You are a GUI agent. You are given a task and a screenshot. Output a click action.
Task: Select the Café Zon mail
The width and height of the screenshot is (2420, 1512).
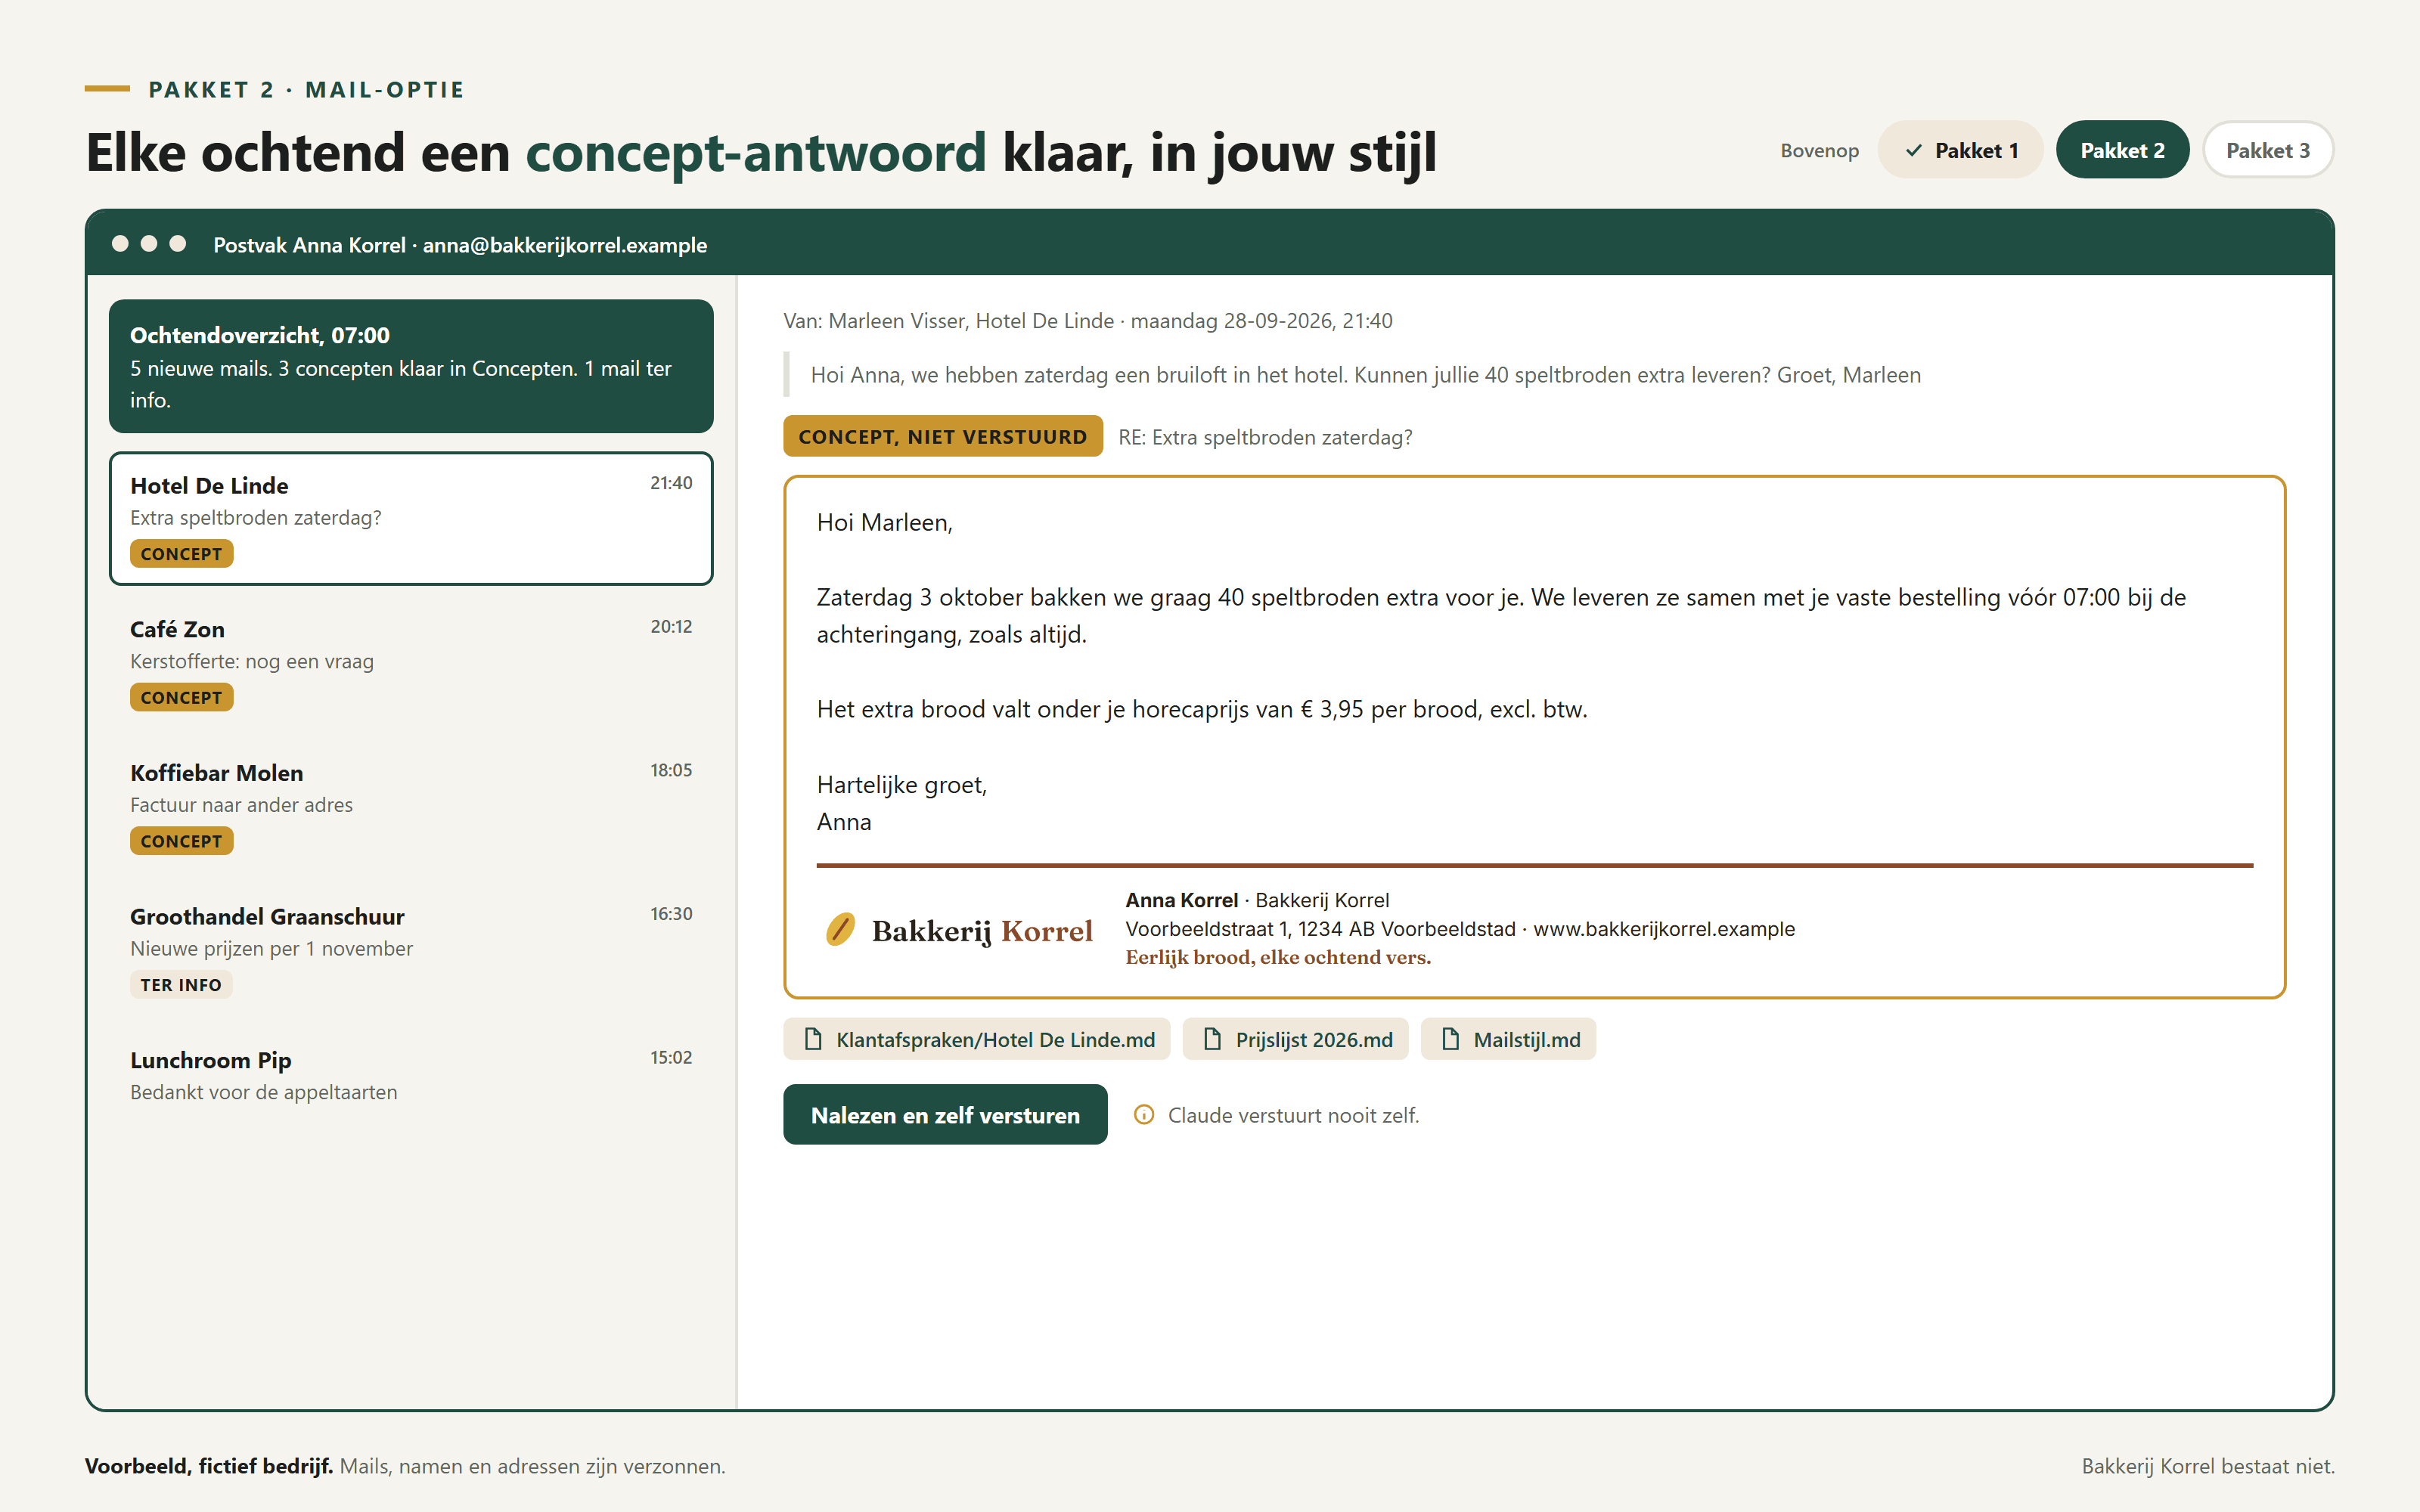[411, 662]
